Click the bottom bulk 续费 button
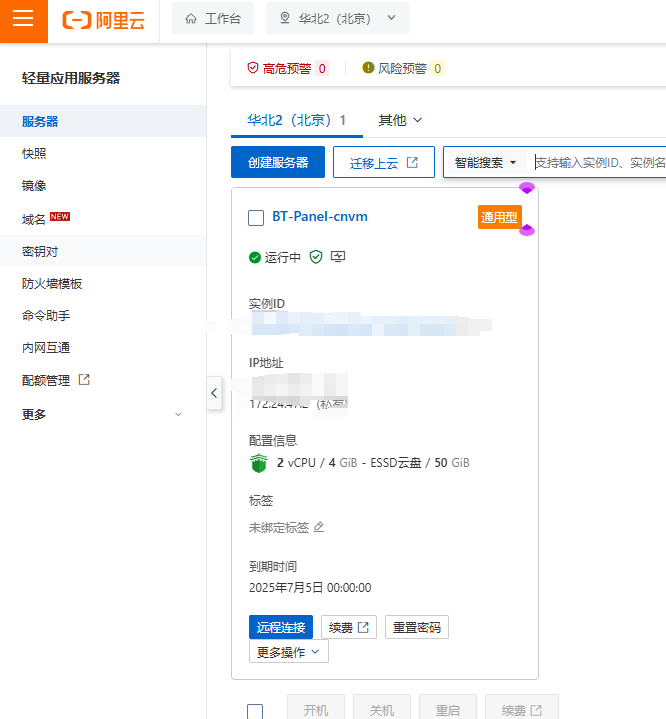666x719 pixels. [522, 709]
